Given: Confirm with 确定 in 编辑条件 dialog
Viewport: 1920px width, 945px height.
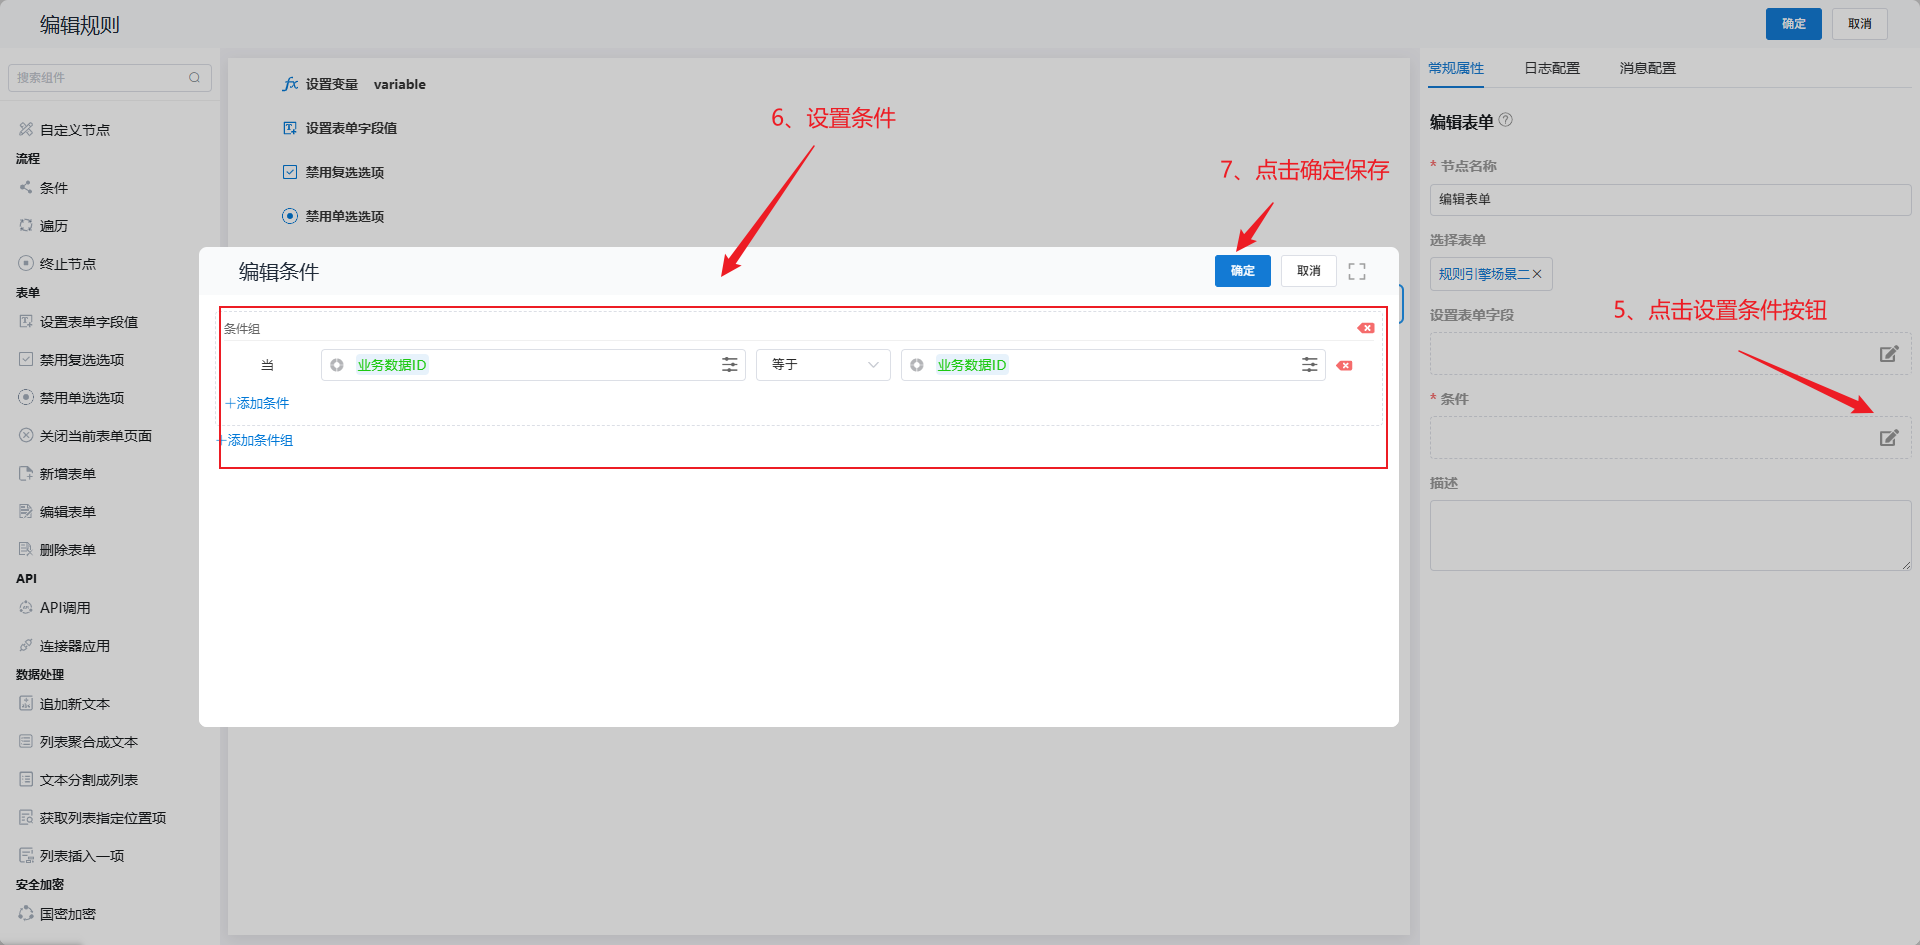Looking at the screenshot, I should pyautogui.click(x=1242, y=271).
